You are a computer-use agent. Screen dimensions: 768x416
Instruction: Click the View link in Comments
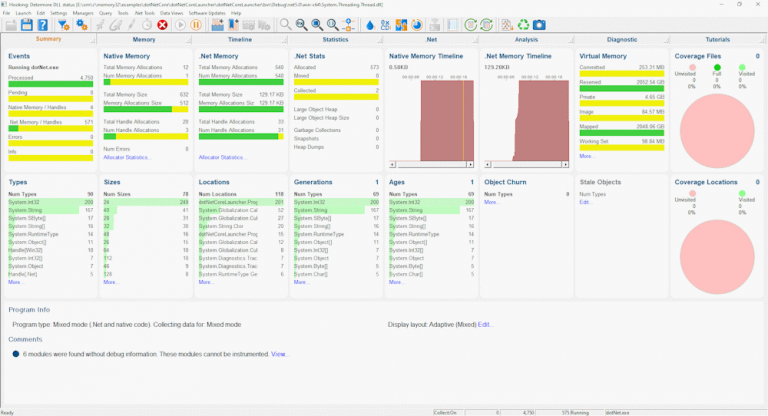[279, 354]
